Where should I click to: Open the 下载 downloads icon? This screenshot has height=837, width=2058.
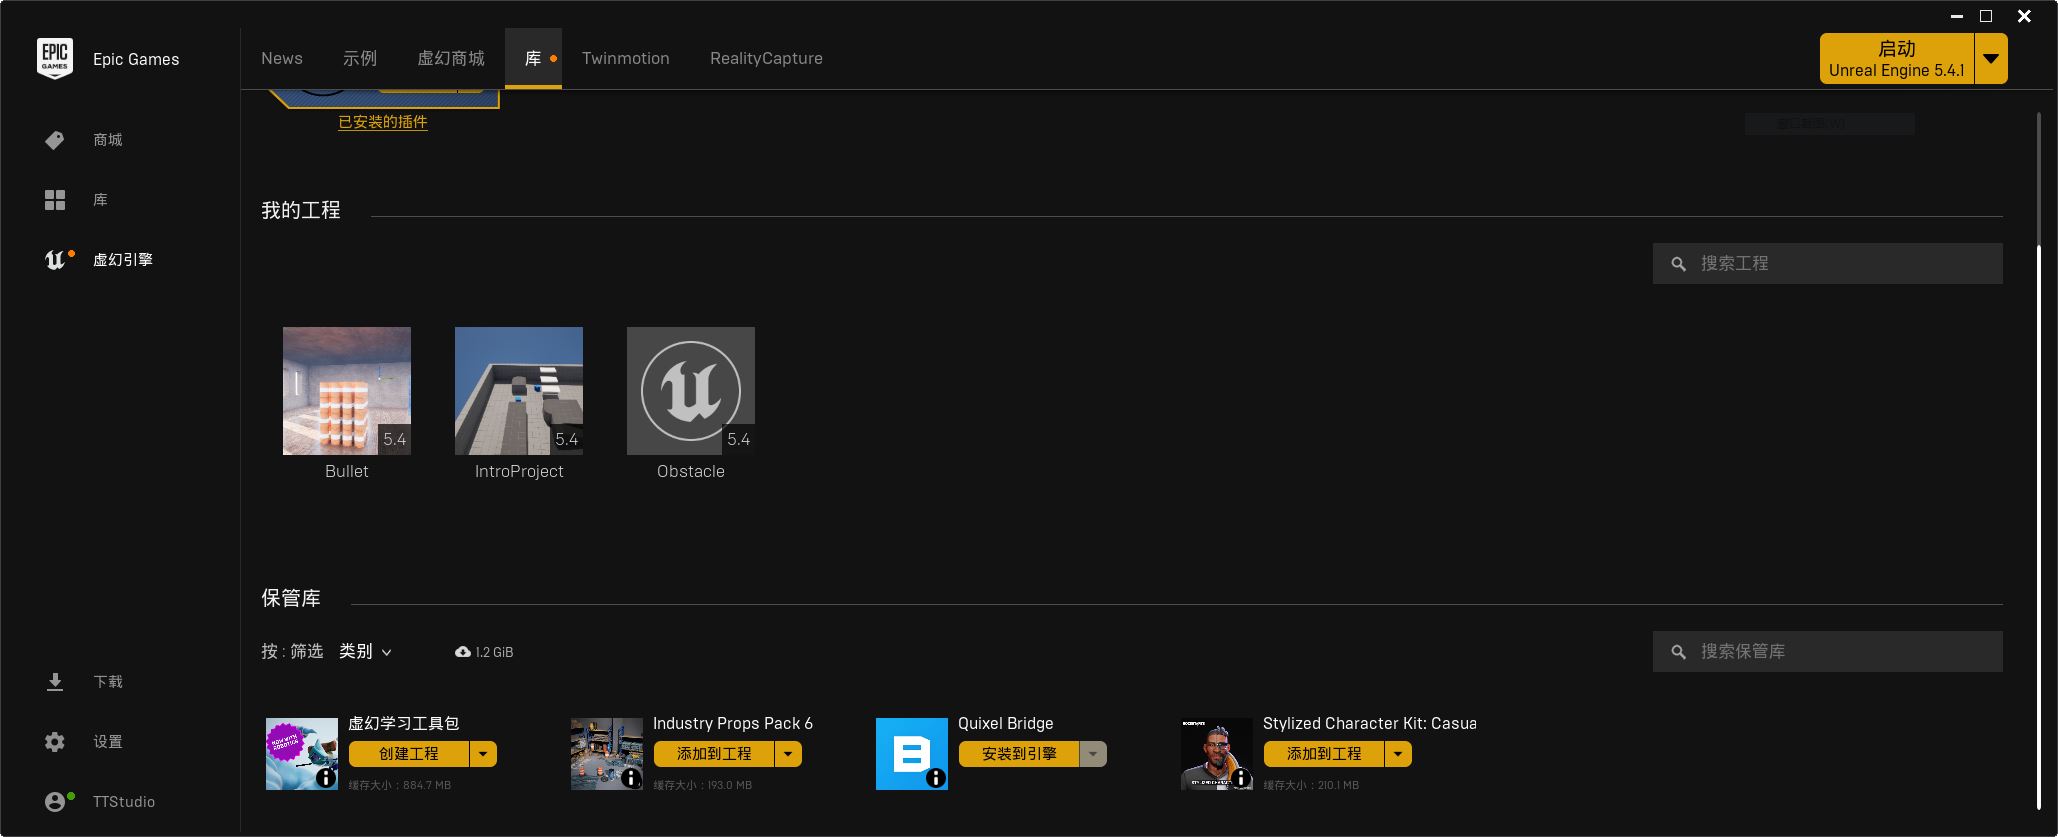pos(55,682)
